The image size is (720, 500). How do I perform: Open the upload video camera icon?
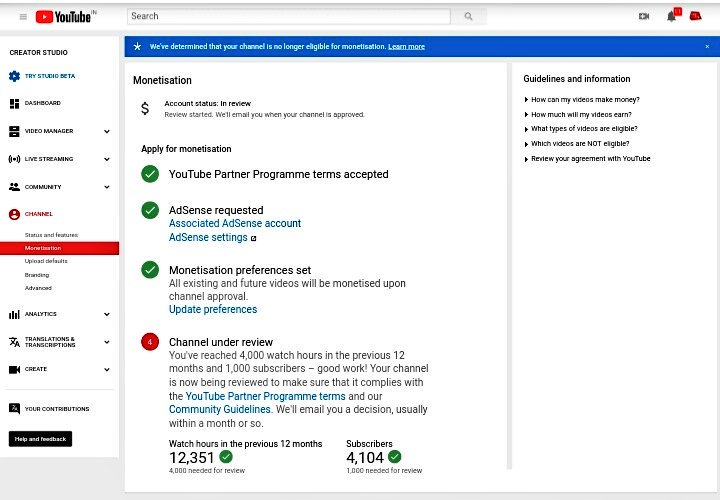[644, 17]
